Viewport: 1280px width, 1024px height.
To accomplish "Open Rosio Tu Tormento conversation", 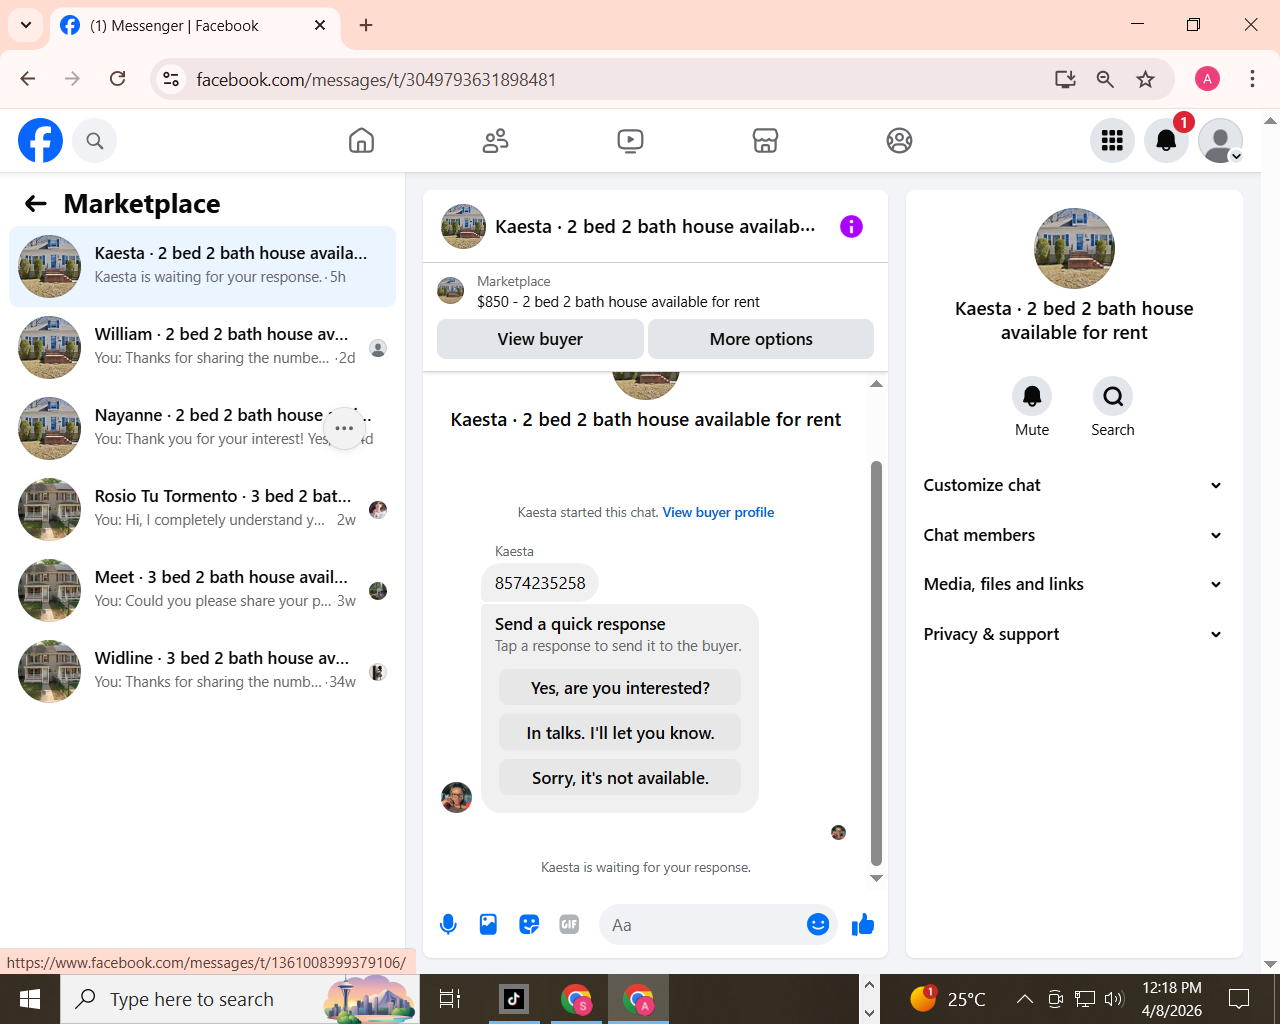I will pos(203,509).
